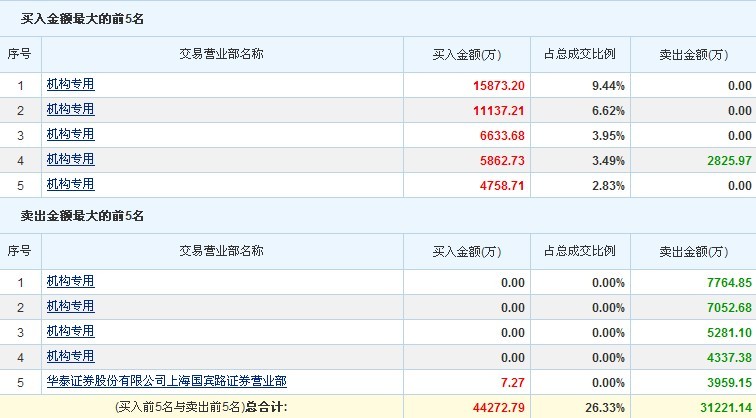
Task: Open 华泰证券上海国宾路证券营业部 link
Action: pos(167,381)
